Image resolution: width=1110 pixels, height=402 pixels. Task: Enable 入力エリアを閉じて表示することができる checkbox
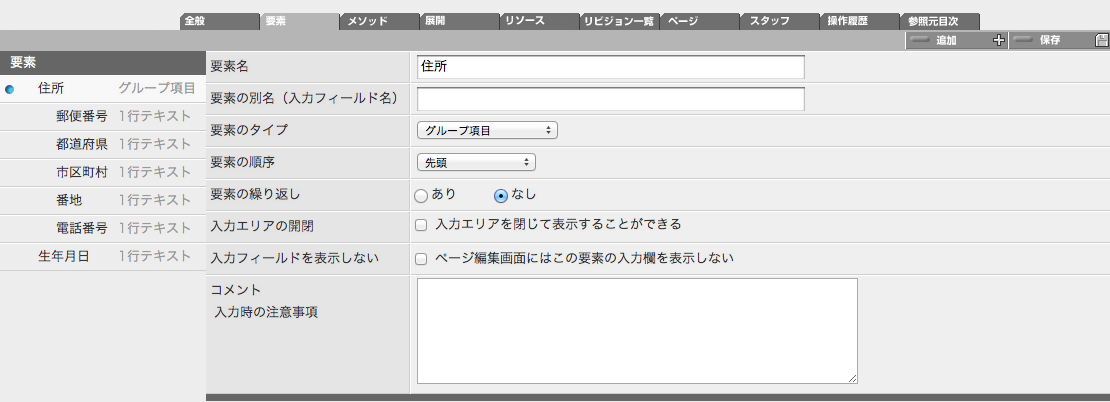[422, 225]
